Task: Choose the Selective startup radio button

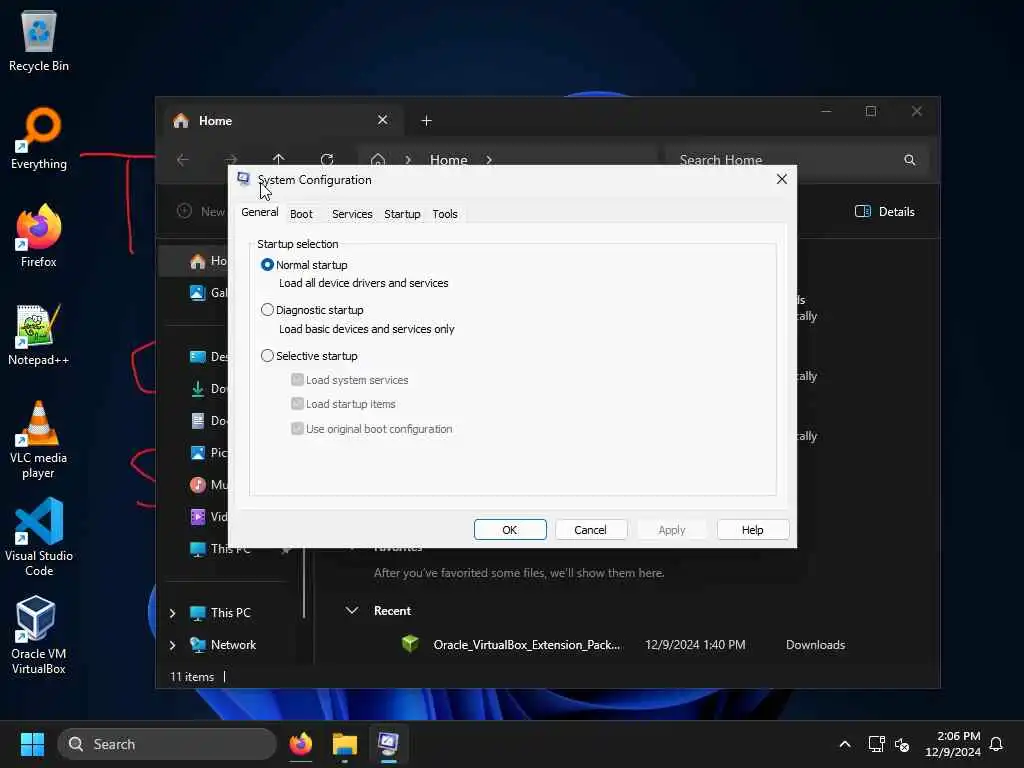Action: [x=267, y=355]
